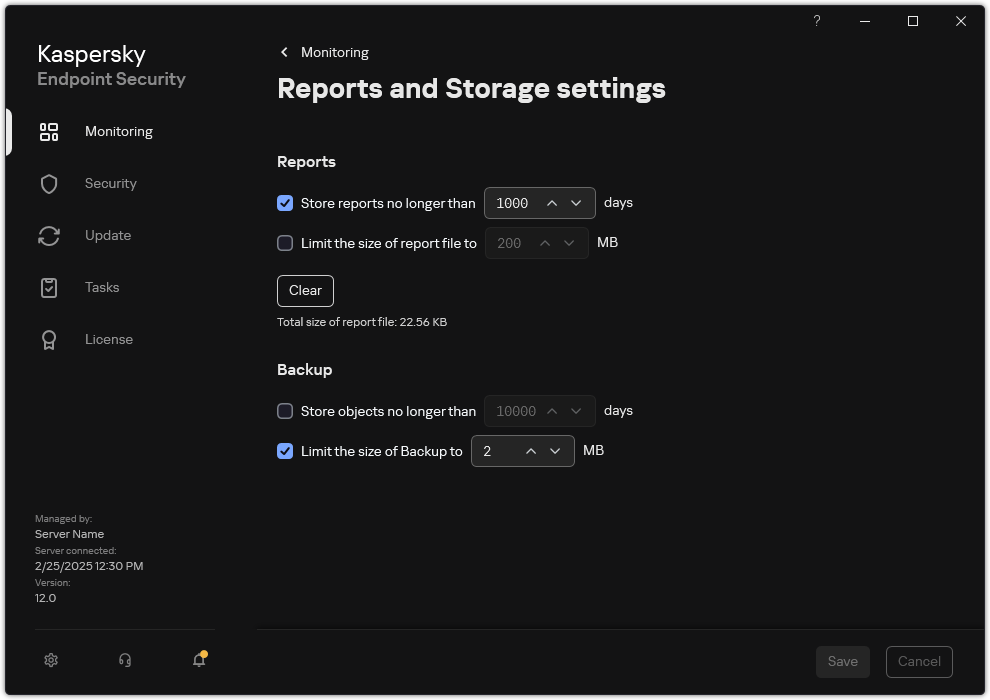Decrease Backup size limit with down arrow

[x=555, y=451]
